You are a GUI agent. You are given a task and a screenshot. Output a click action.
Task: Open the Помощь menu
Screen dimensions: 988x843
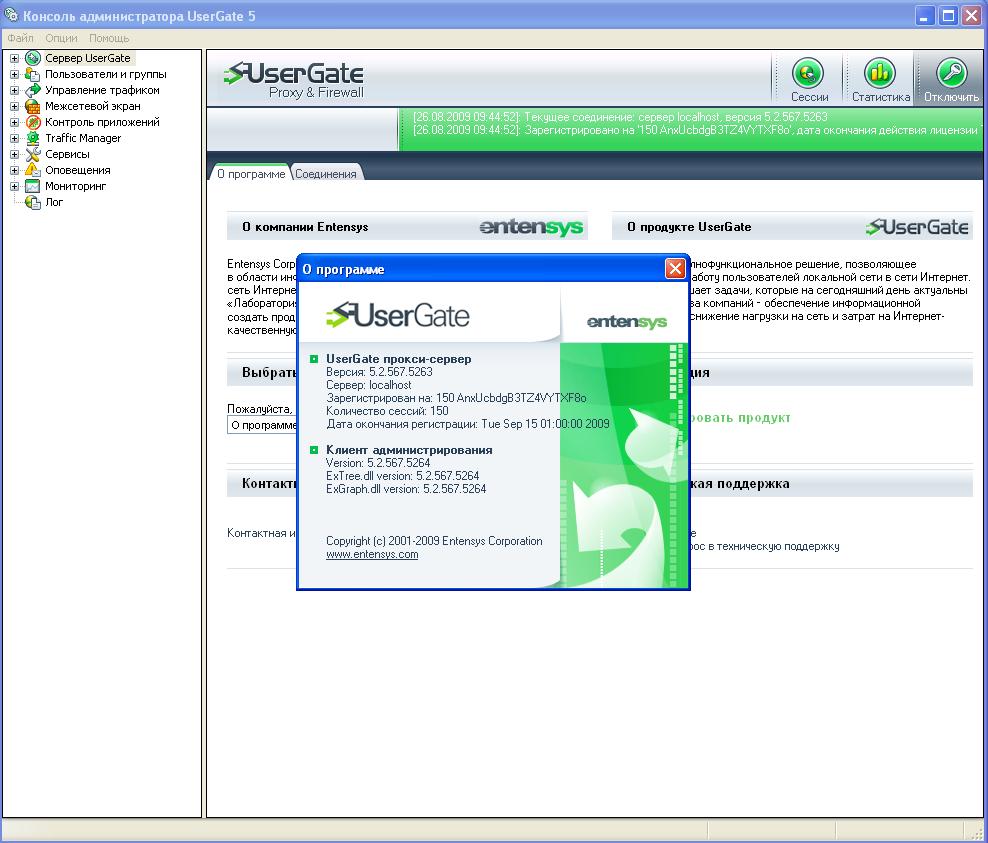[109, 38]
